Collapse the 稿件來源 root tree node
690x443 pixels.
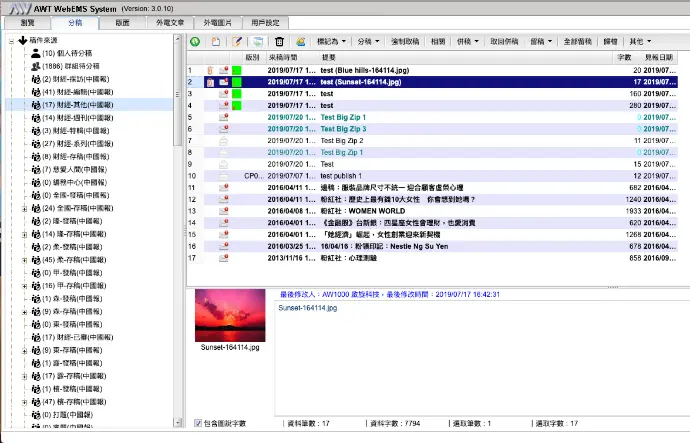(x=10, y=41)
